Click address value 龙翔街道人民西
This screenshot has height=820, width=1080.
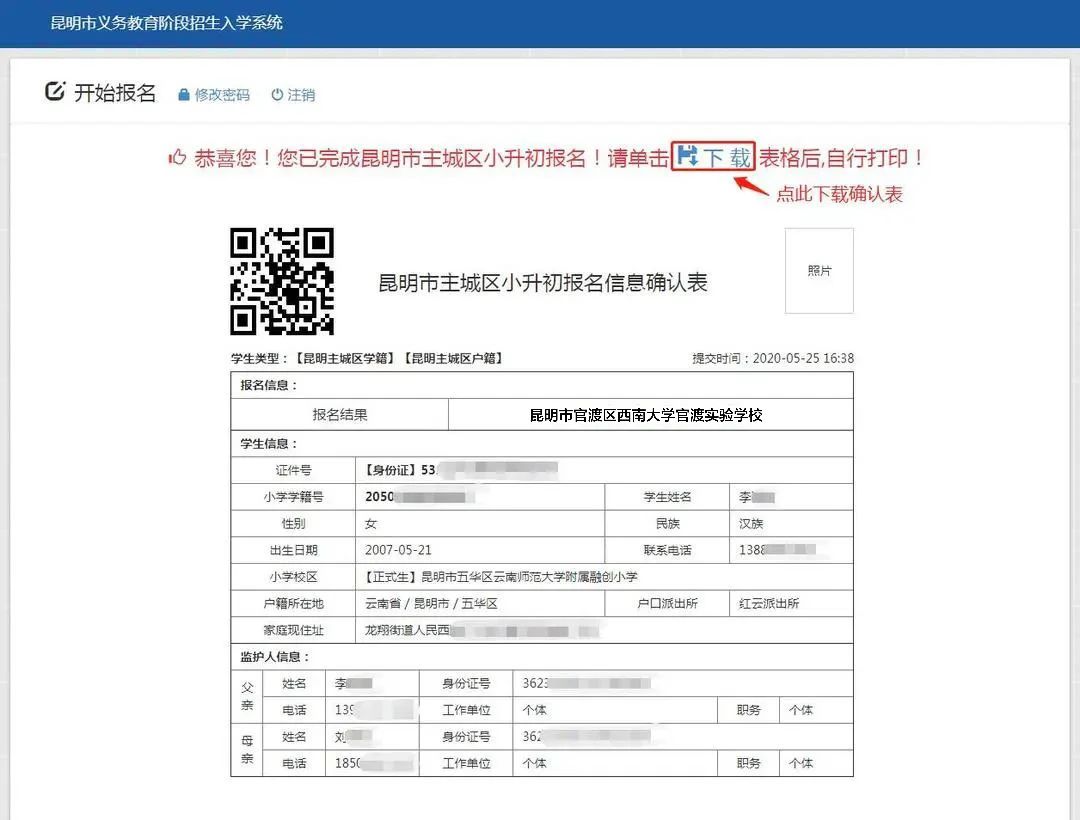pos(407,630)
